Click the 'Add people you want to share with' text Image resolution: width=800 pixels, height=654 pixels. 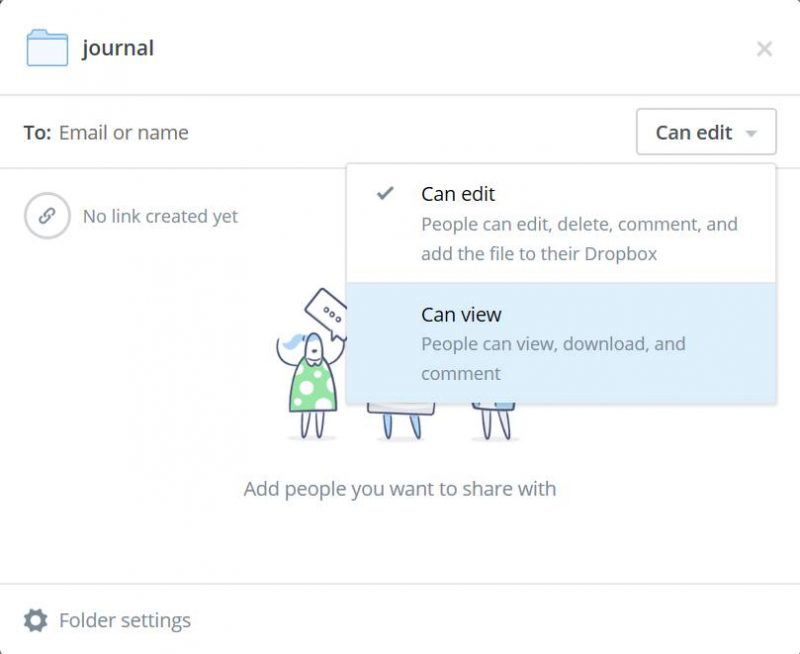400,488
